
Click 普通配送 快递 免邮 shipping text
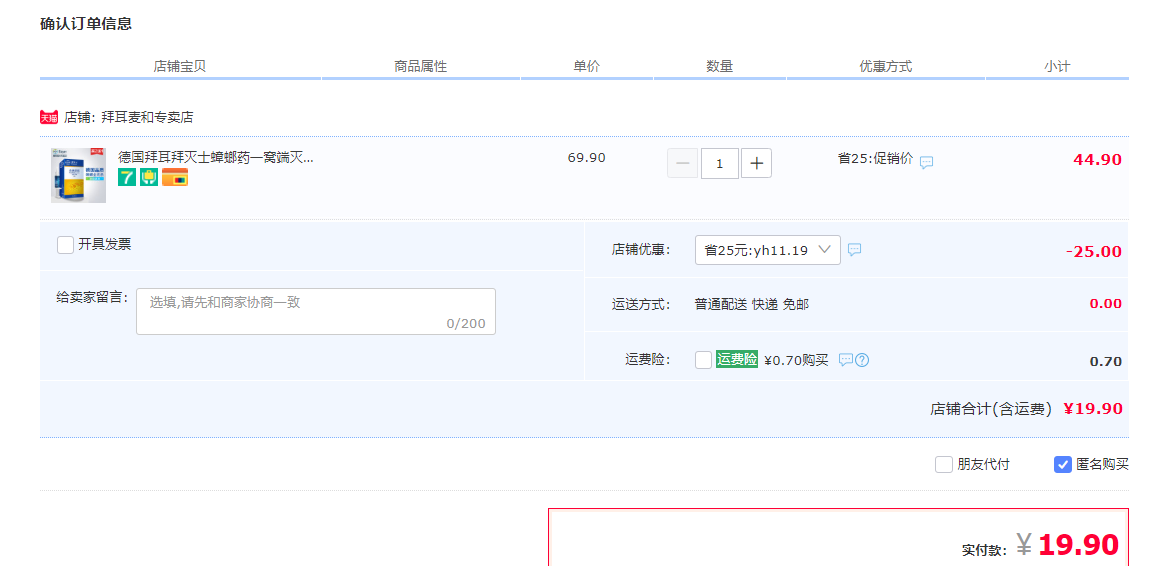coord(752,304)
